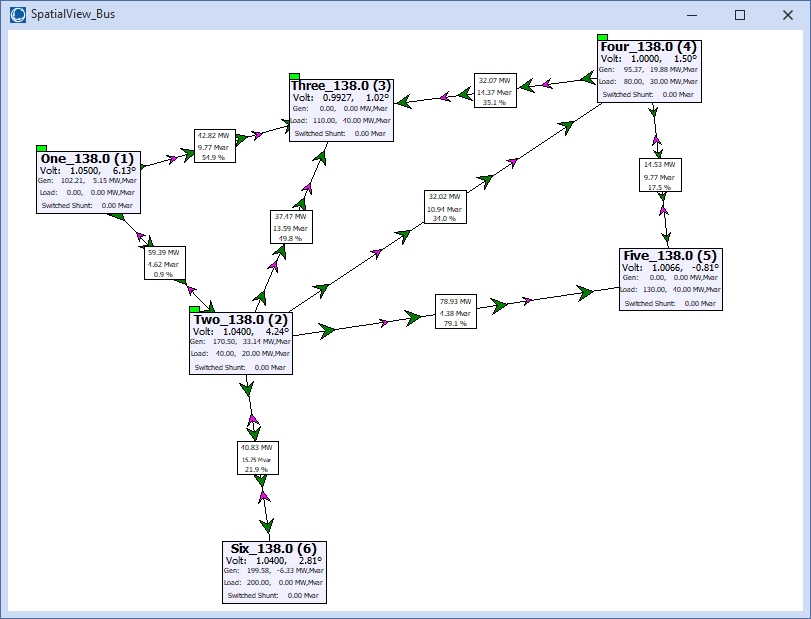Select the Four_138.0 (4) bus box

point(650,71)
